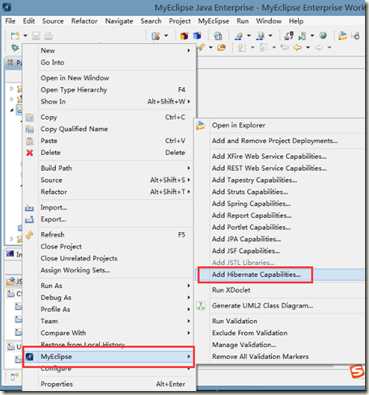Screen dimensions: 369x395
Task: Select Add JPA Capabilities...
Action: click(x=246, y=239)
